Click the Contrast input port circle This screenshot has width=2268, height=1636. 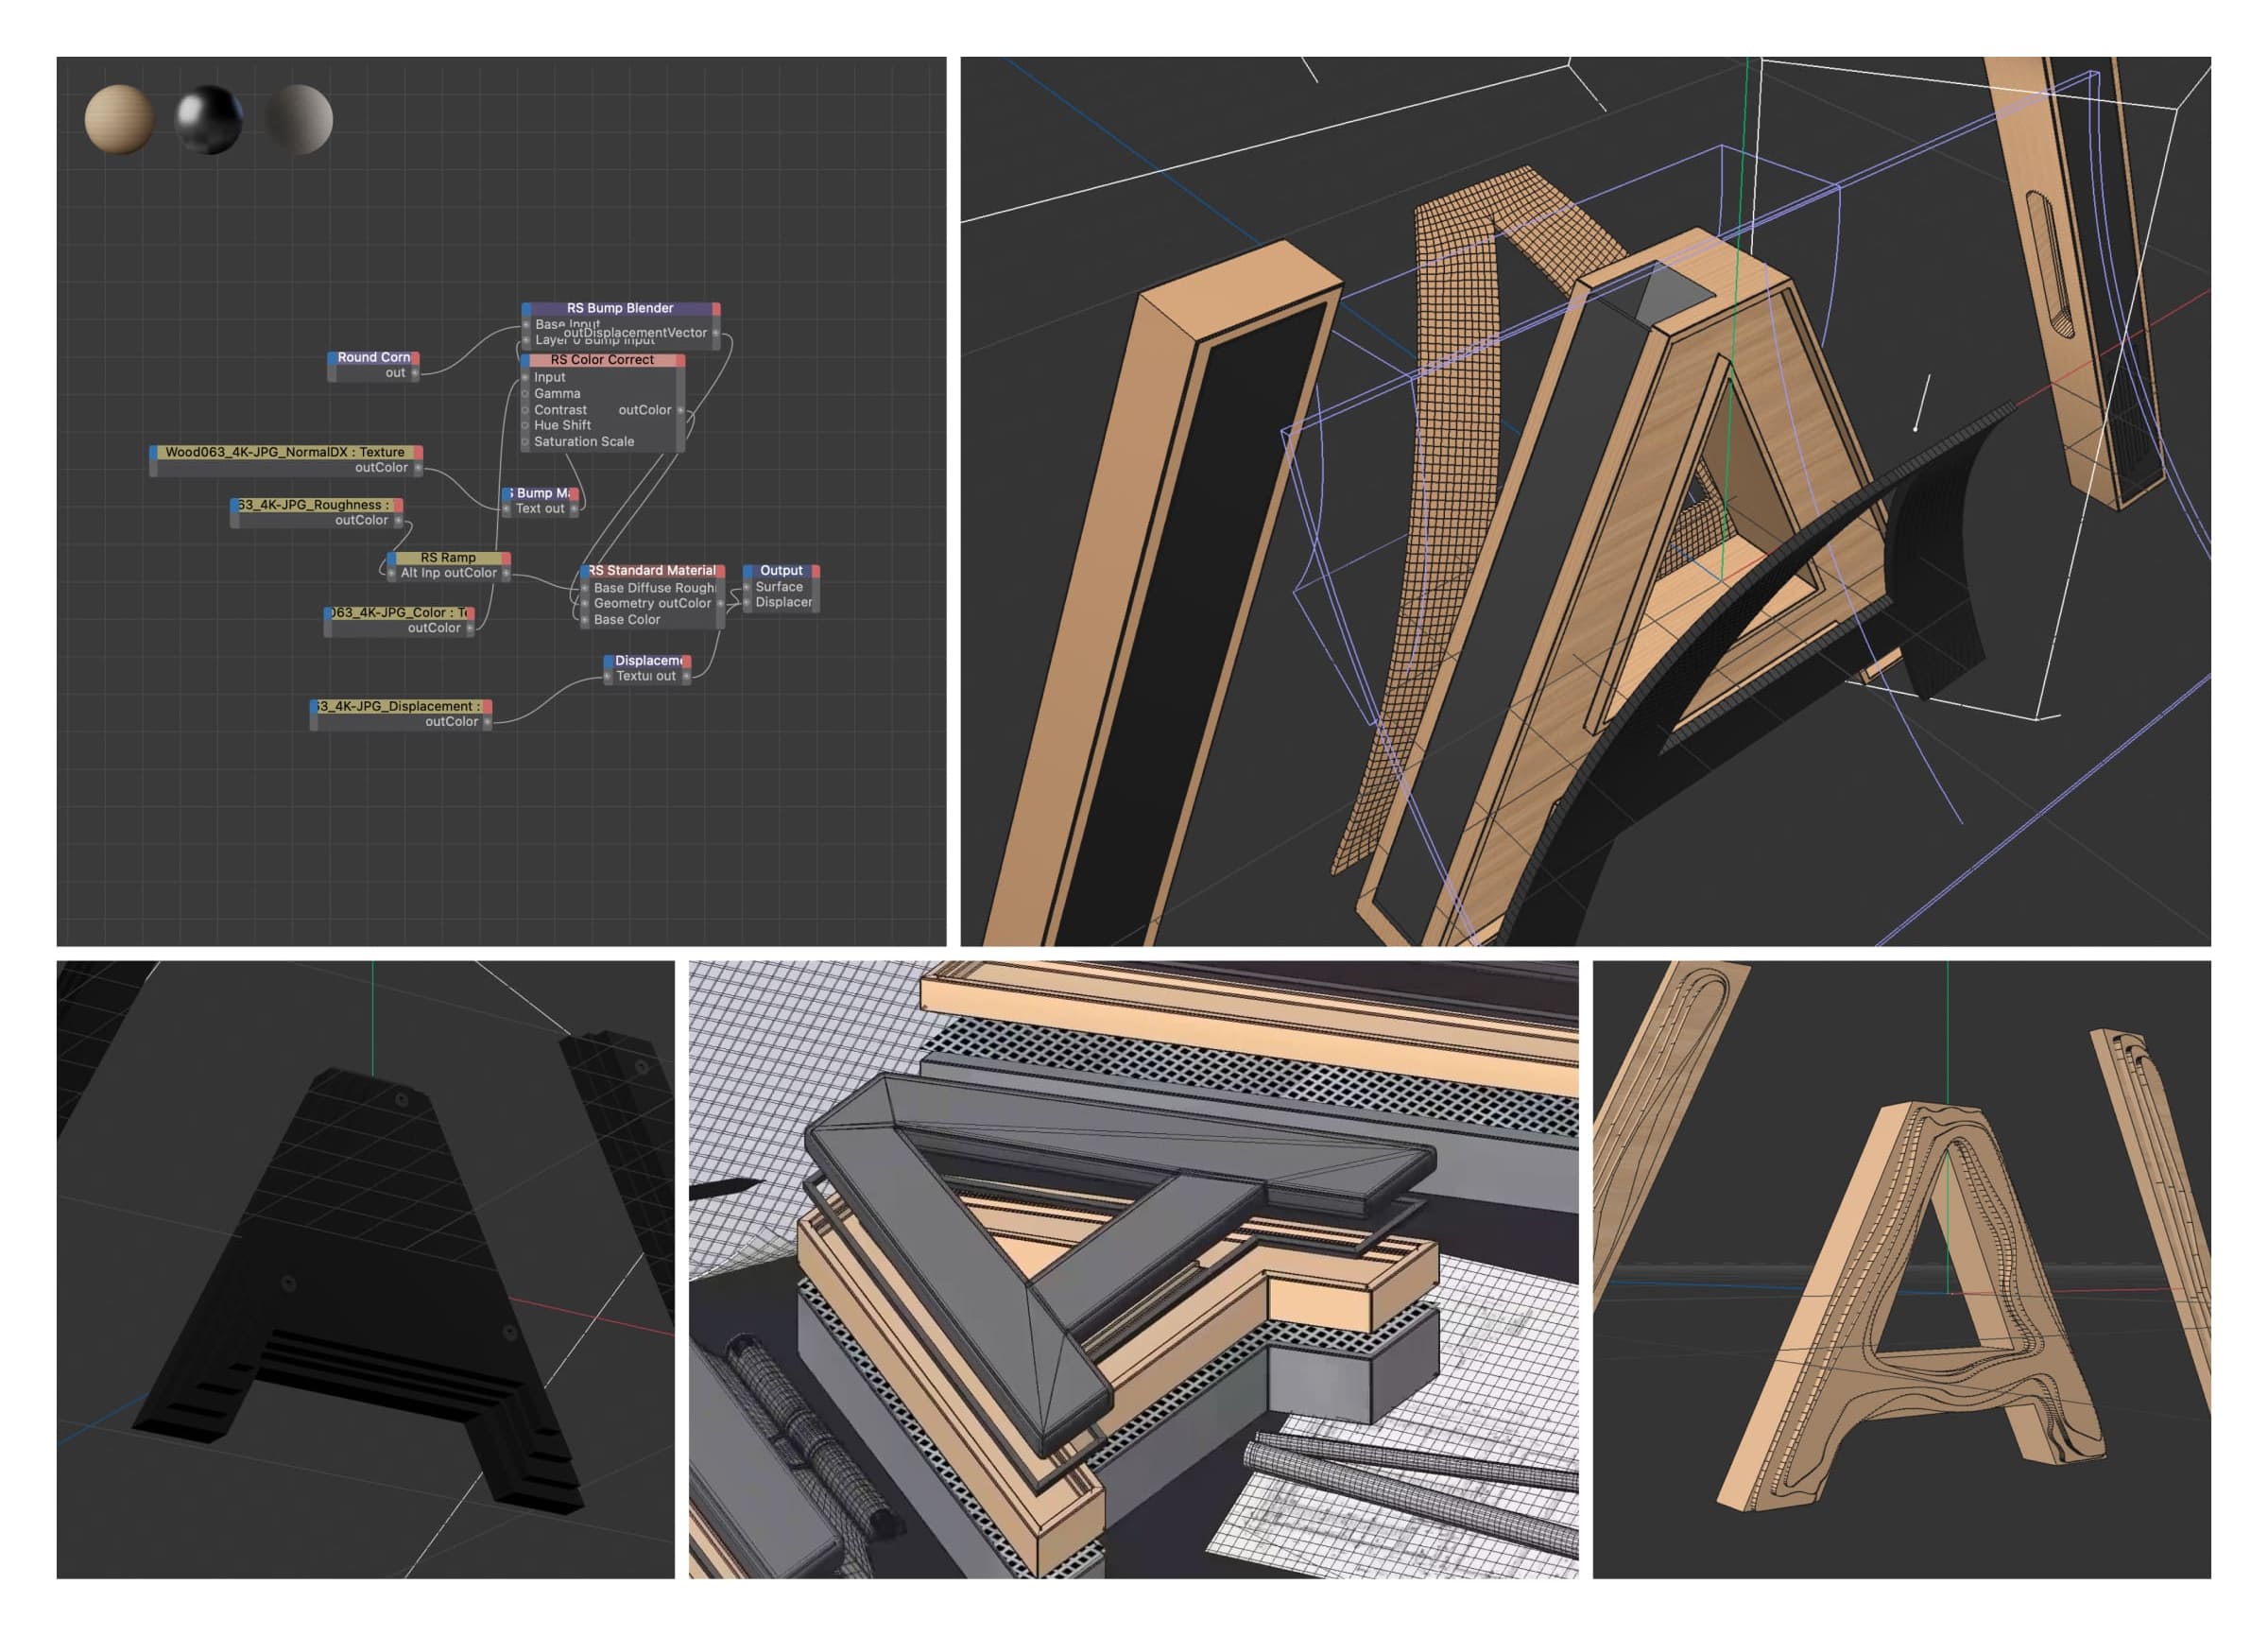[525, 410]
